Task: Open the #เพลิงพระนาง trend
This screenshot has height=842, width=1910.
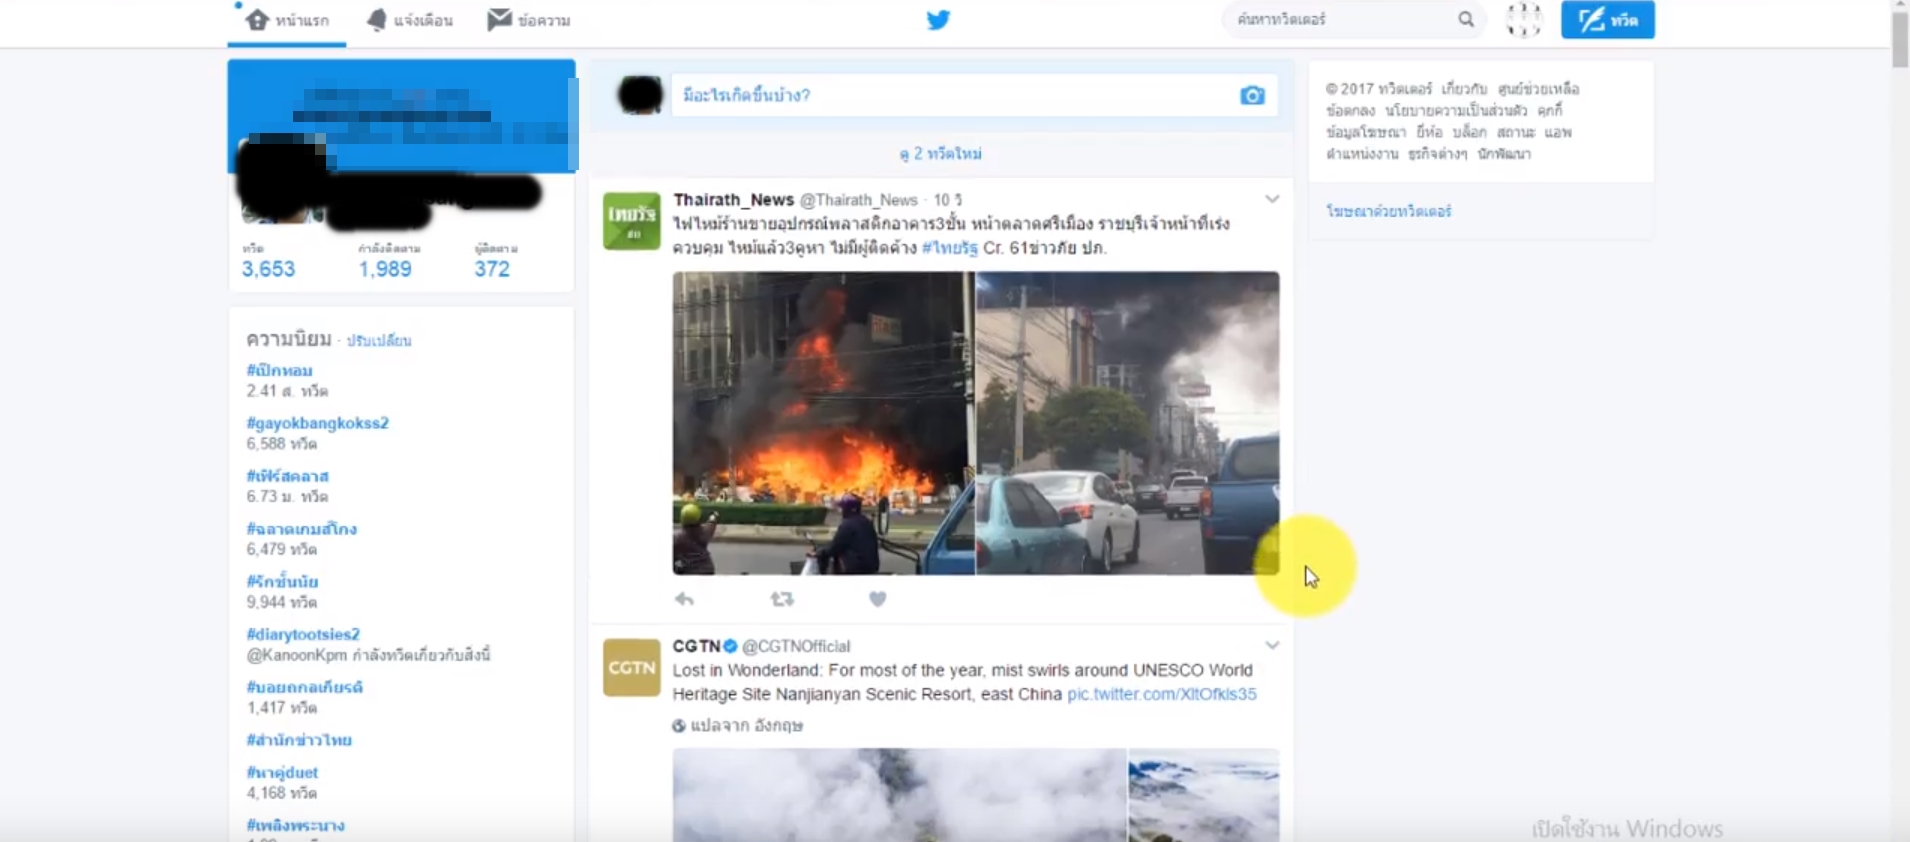Action: [295, 825]
